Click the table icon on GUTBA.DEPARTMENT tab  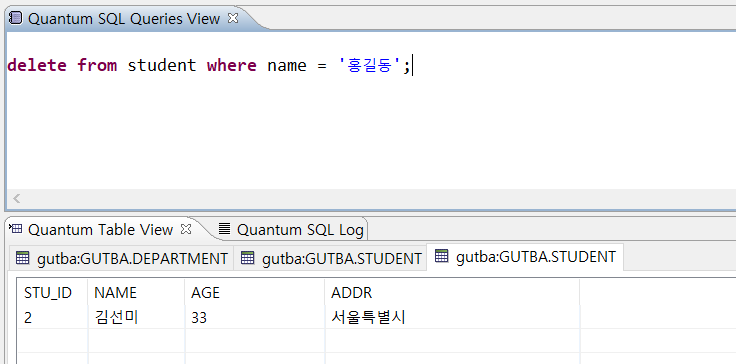pyautogui.click(x=23, y=257)
